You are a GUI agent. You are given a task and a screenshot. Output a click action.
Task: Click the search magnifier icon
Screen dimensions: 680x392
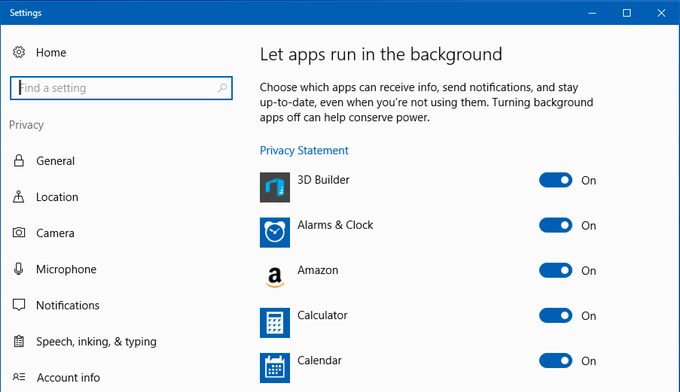pos(222,88)
